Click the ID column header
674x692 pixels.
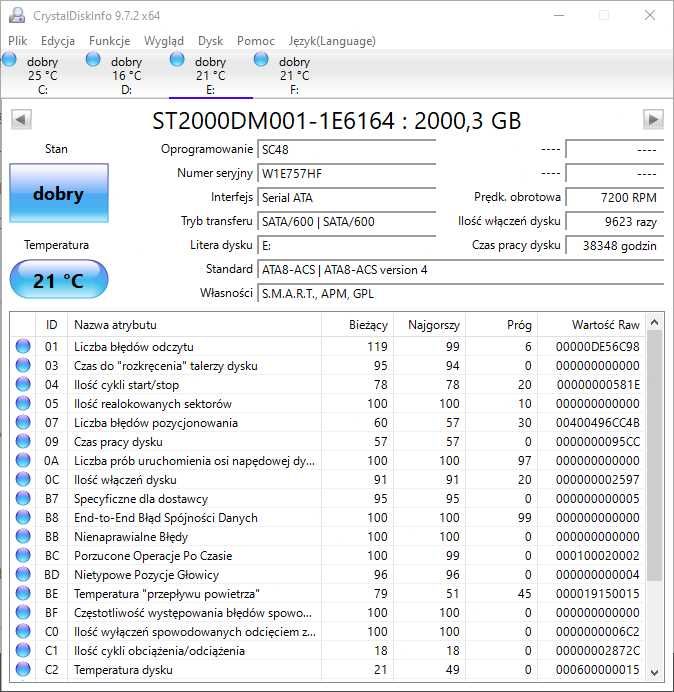tap(51, 325)
